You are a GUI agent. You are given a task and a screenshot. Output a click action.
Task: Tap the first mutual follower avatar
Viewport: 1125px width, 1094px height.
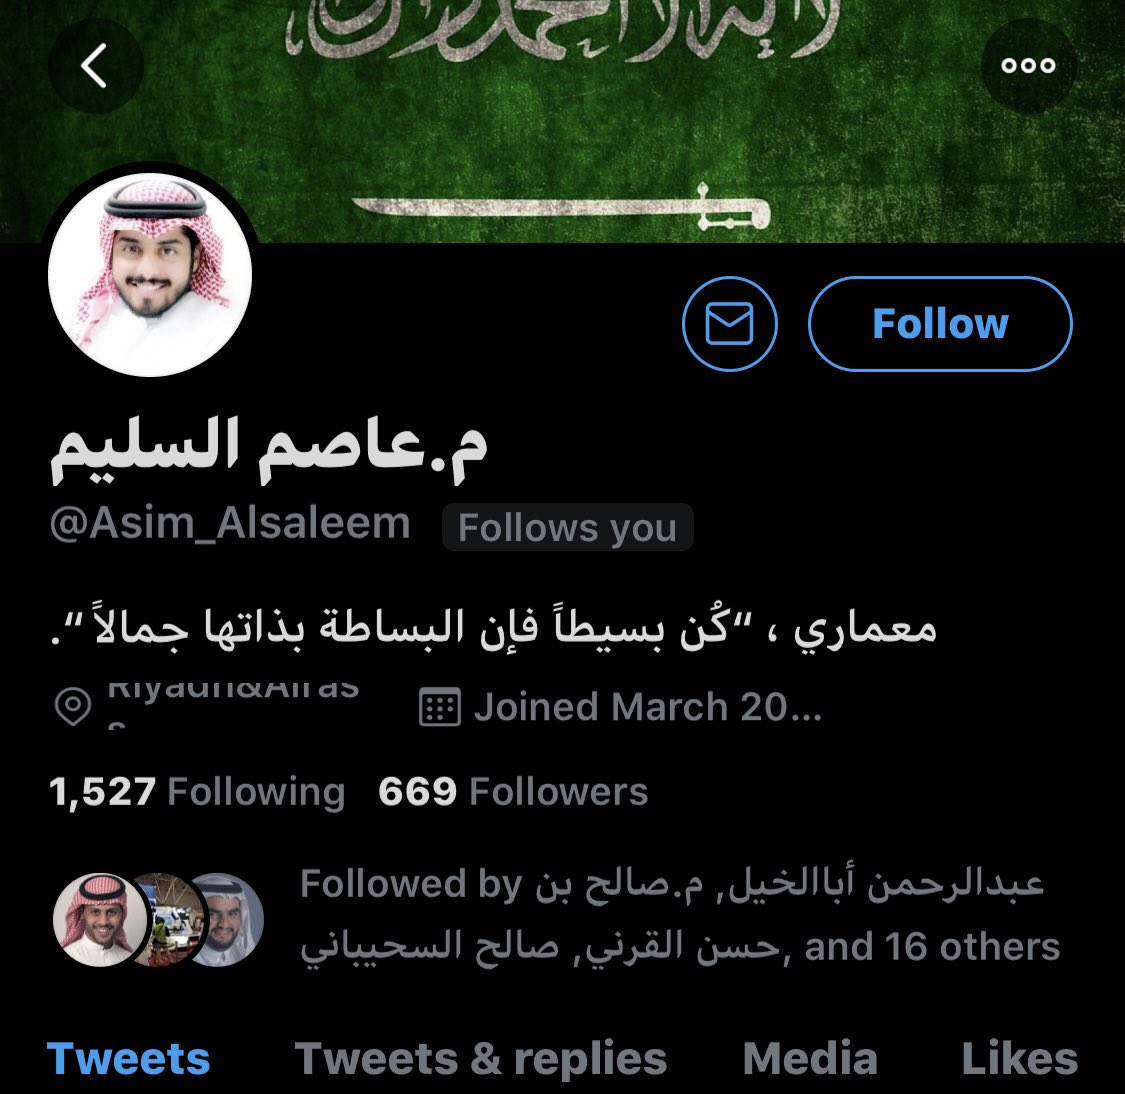(x=100, y=920)
